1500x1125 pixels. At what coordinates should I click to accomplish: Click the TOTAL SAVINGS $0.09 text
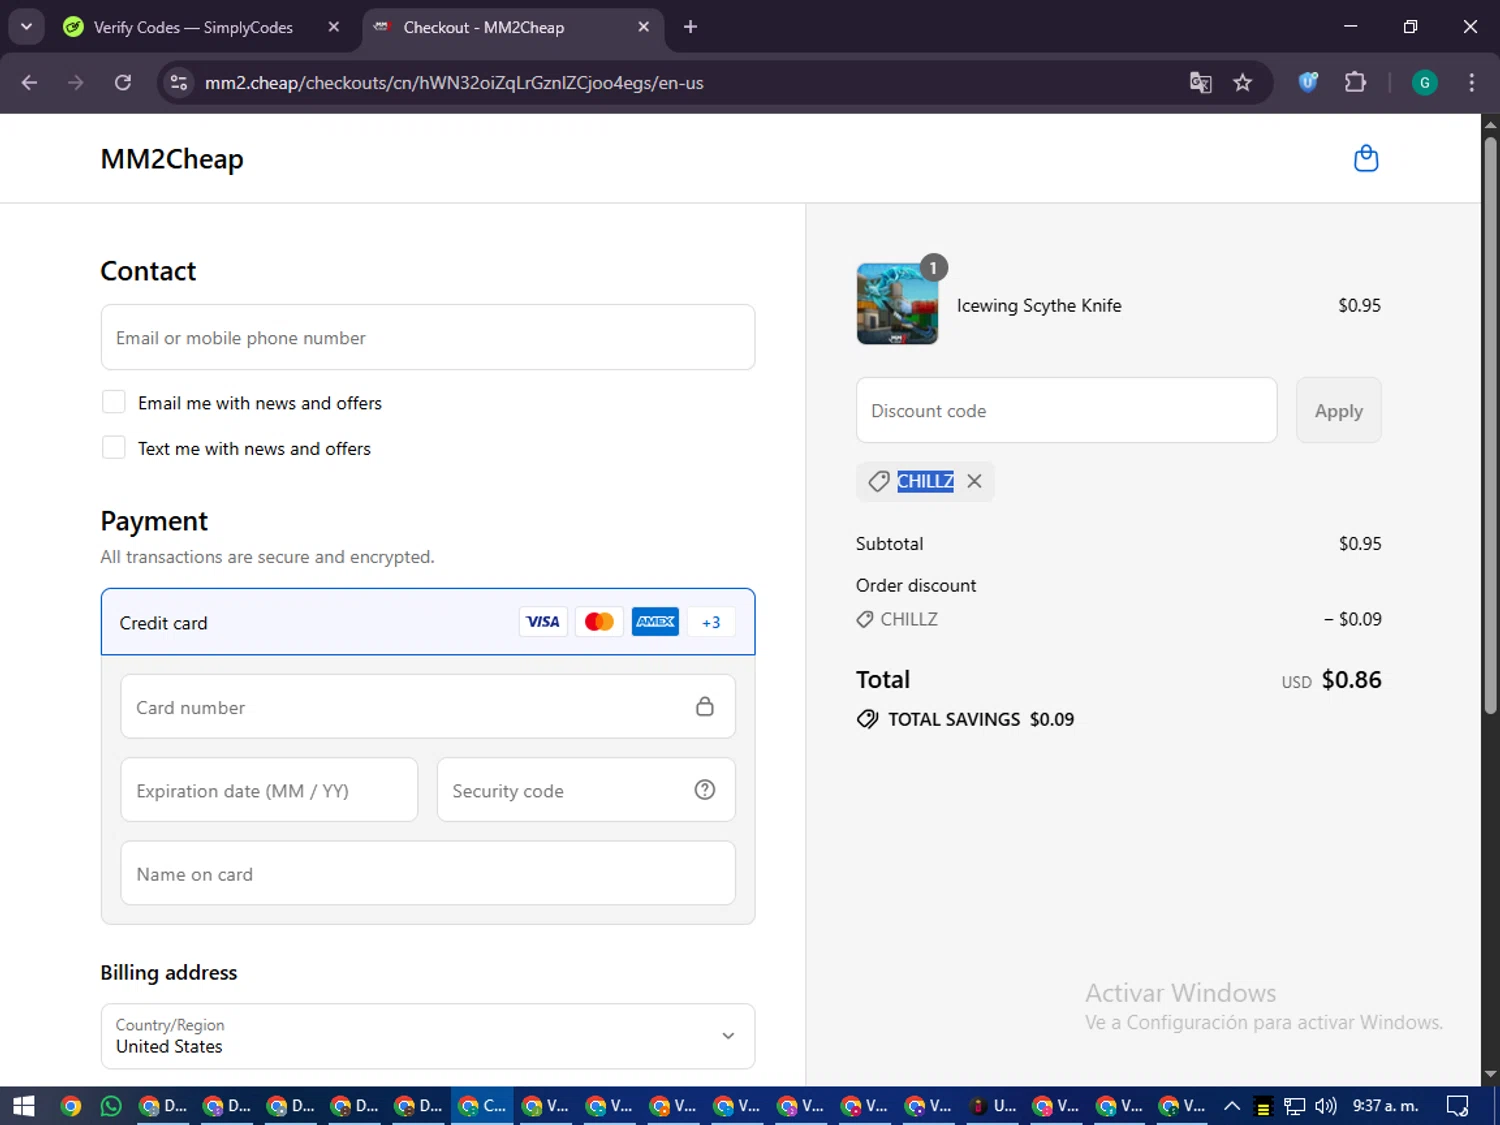pyautogui.click(x=980, y=719)
